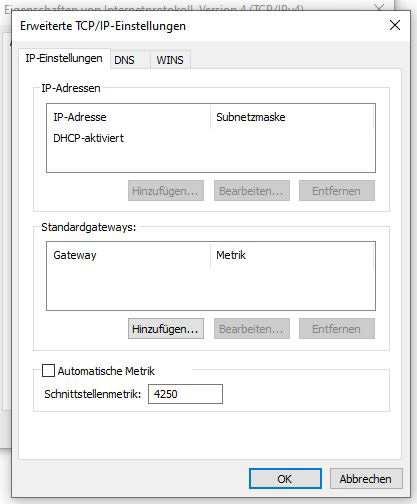The image size is (417, 504).
Task: Click the empty Standardgateways list area
Action: click(211, 288)
